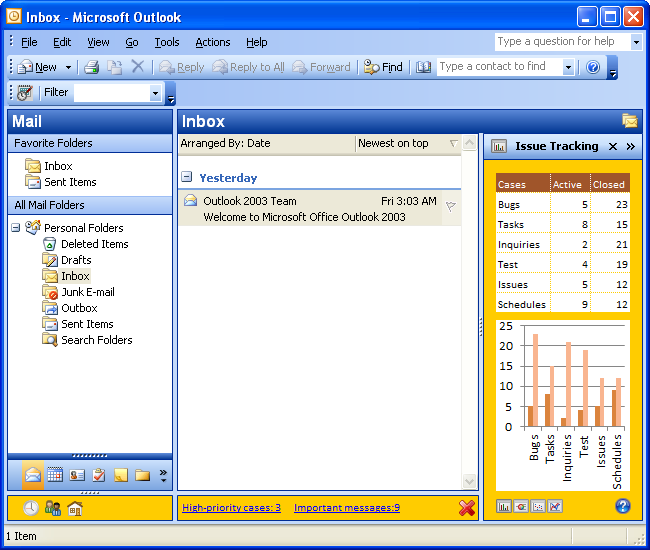Collapse the Yesterday group

187,177
